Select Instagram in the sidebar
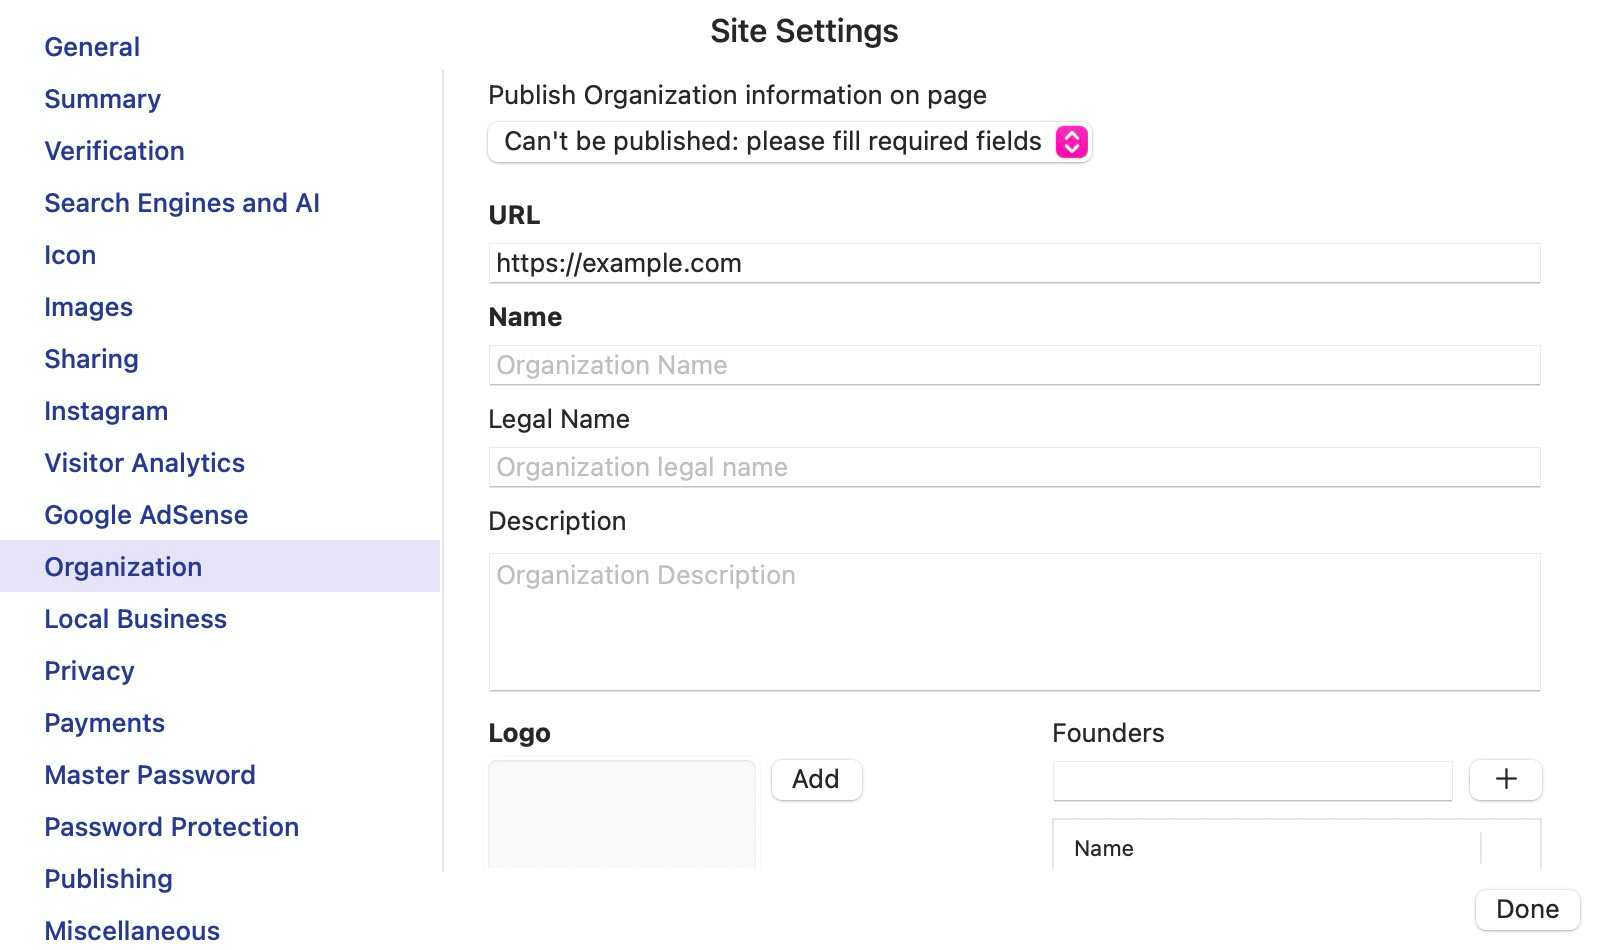The width and height of the screenshot is (1610, 950). tap(106, 411)
